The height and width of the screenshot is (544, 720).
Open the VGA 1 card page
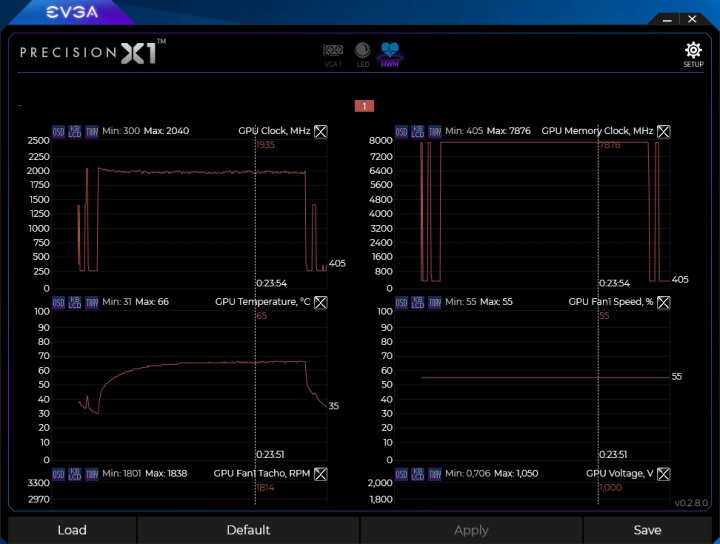pos(333,56)
